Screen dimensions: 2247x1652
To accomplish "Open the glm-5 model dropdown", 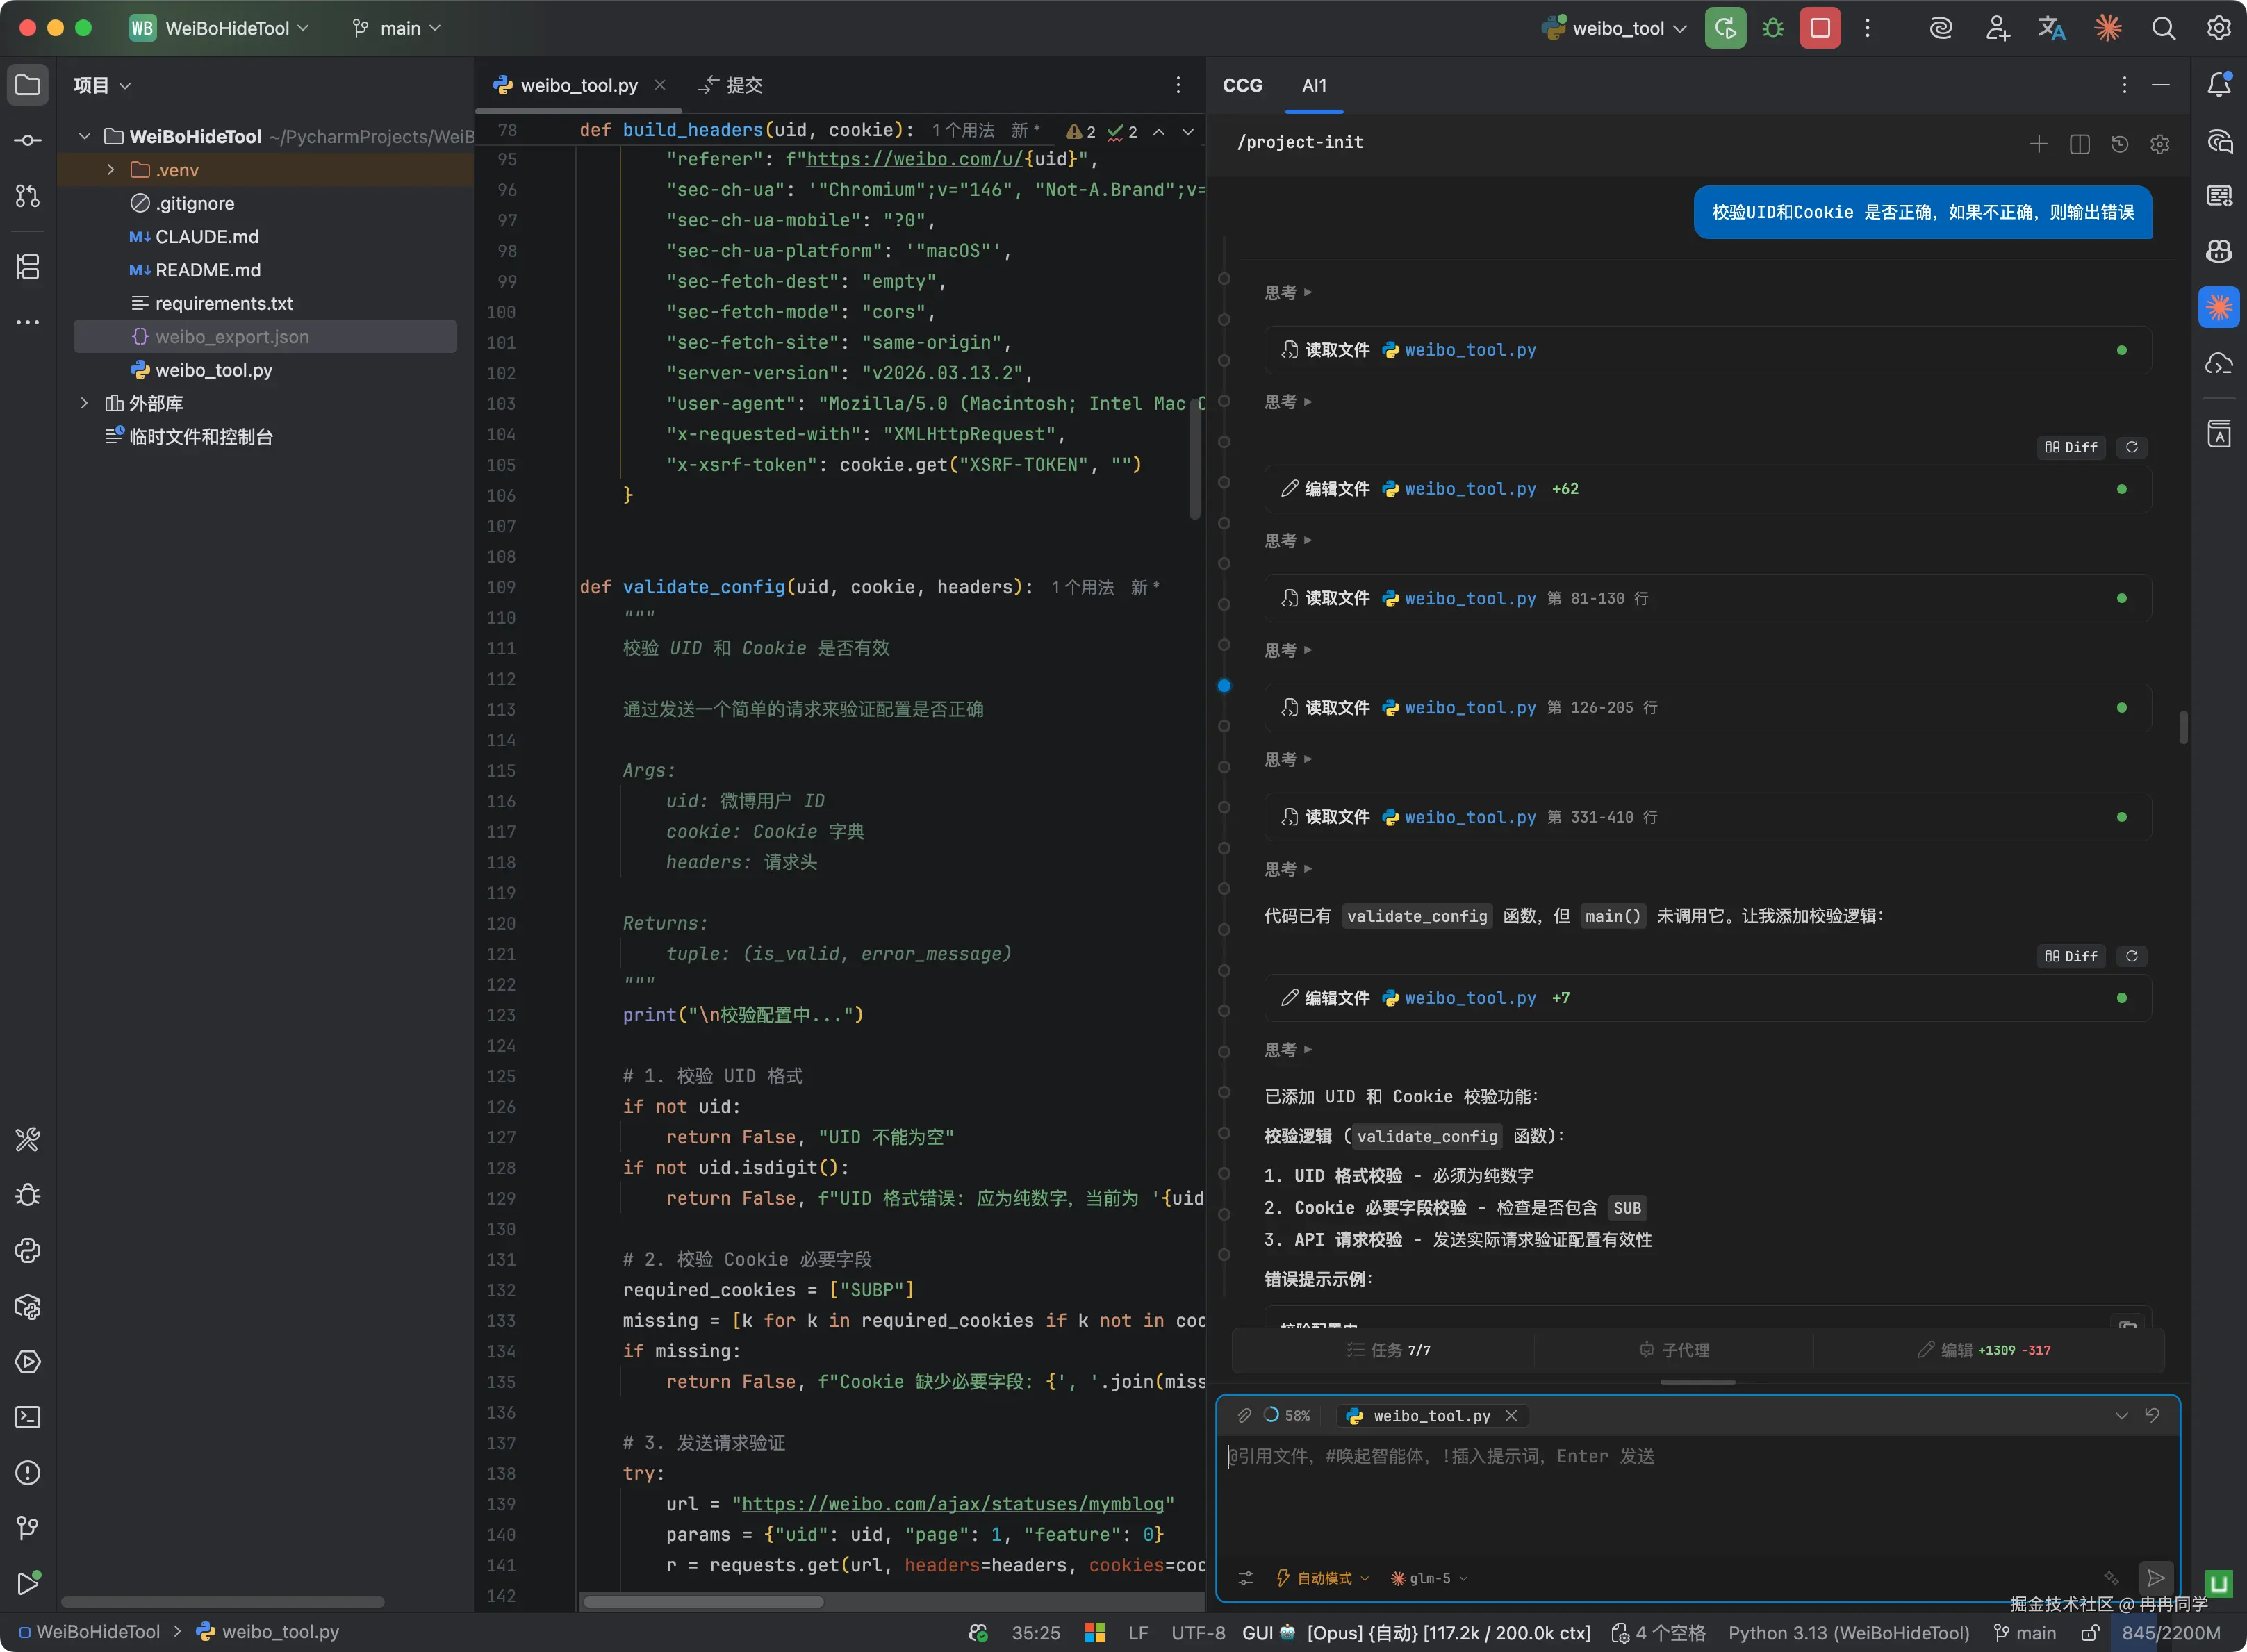I will (1429, 1578).
